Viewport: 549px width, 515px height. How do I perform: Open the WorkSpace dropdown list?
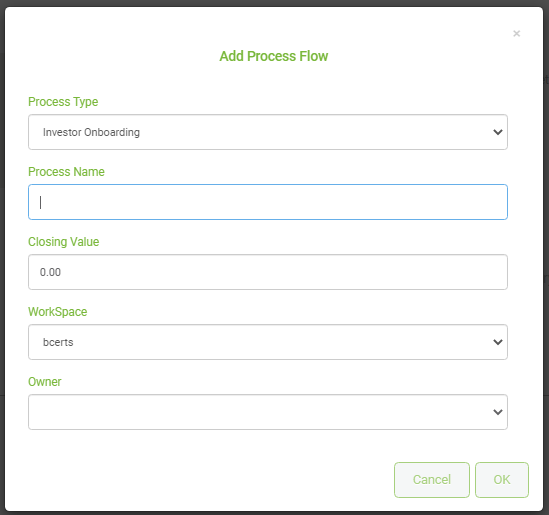click(x=268, y=342)
